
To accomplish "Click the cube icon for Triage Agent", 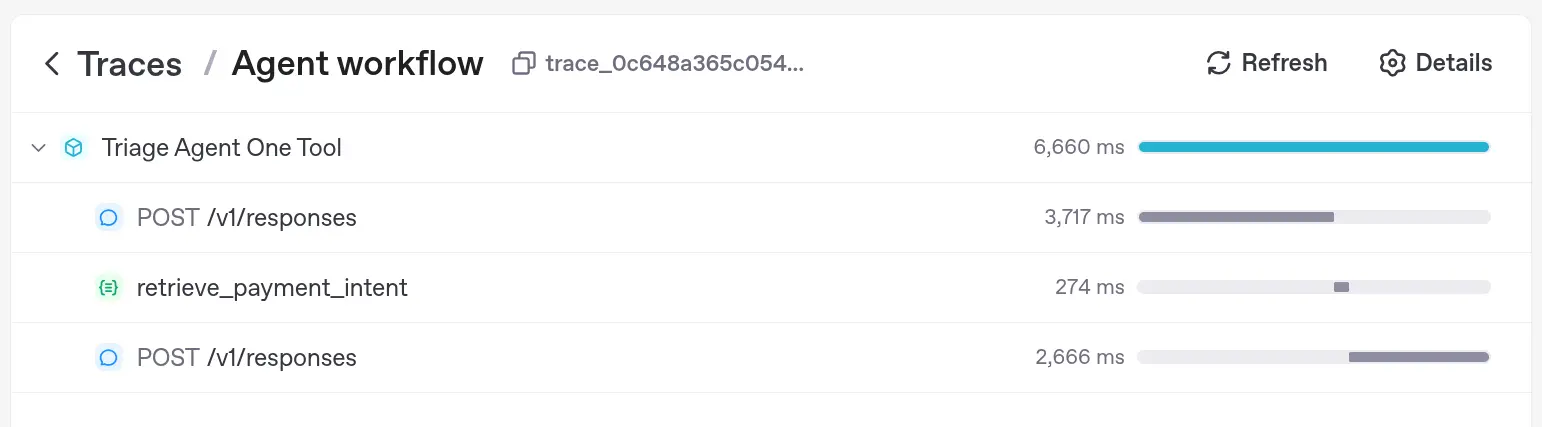I will tap(73, 148).
